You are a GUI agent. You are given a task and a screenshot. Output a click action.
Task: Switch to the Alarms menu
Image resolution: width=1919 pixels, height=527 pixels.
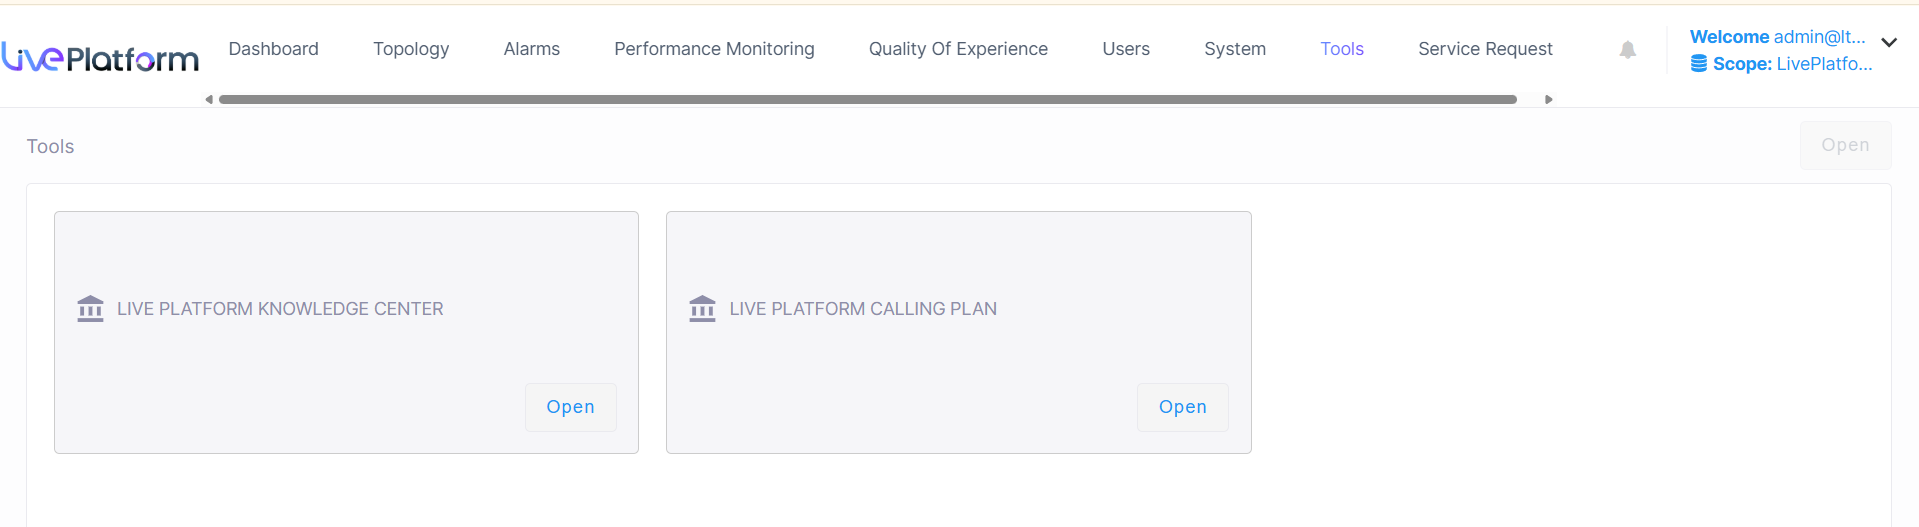[x=532, y=49]
